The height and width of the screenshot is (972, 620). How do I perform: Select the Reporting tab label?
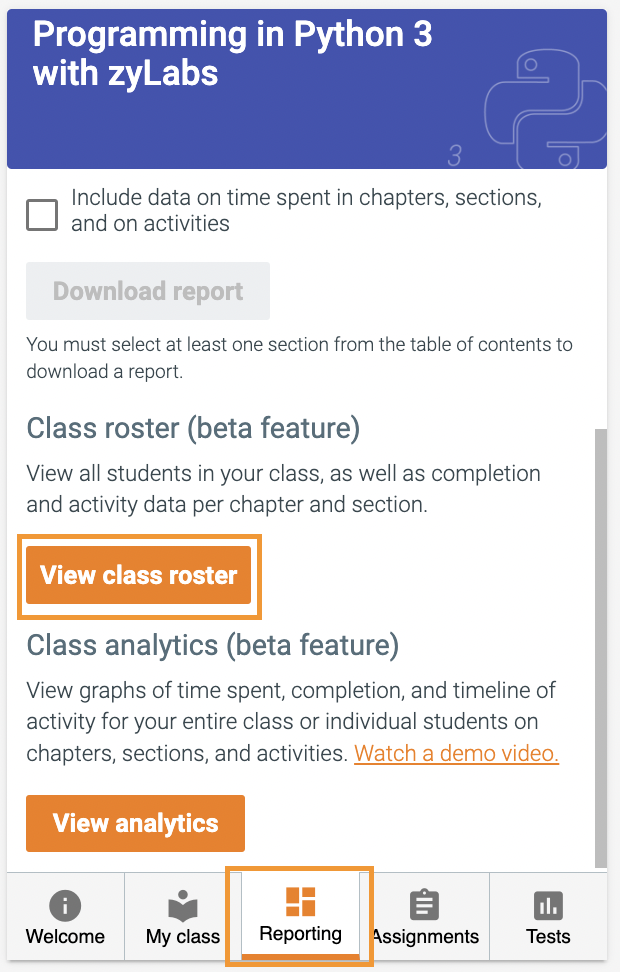300,934
